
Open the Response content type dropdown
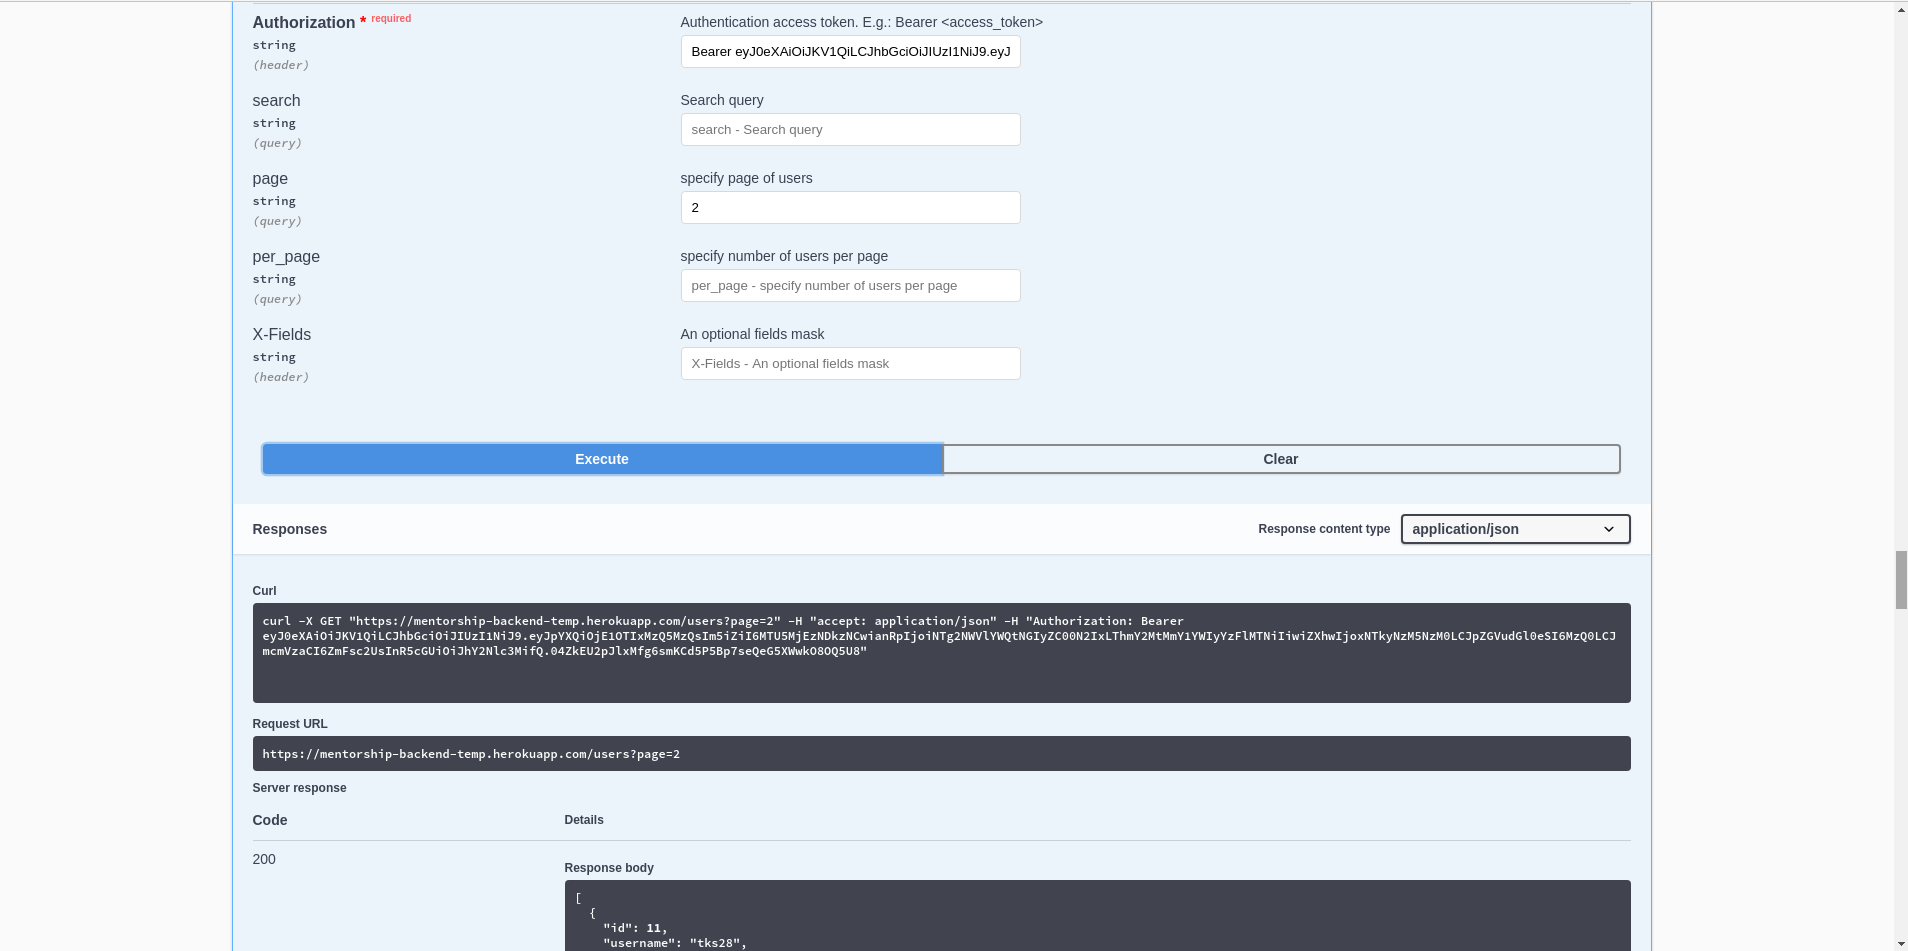(1514, 529)
